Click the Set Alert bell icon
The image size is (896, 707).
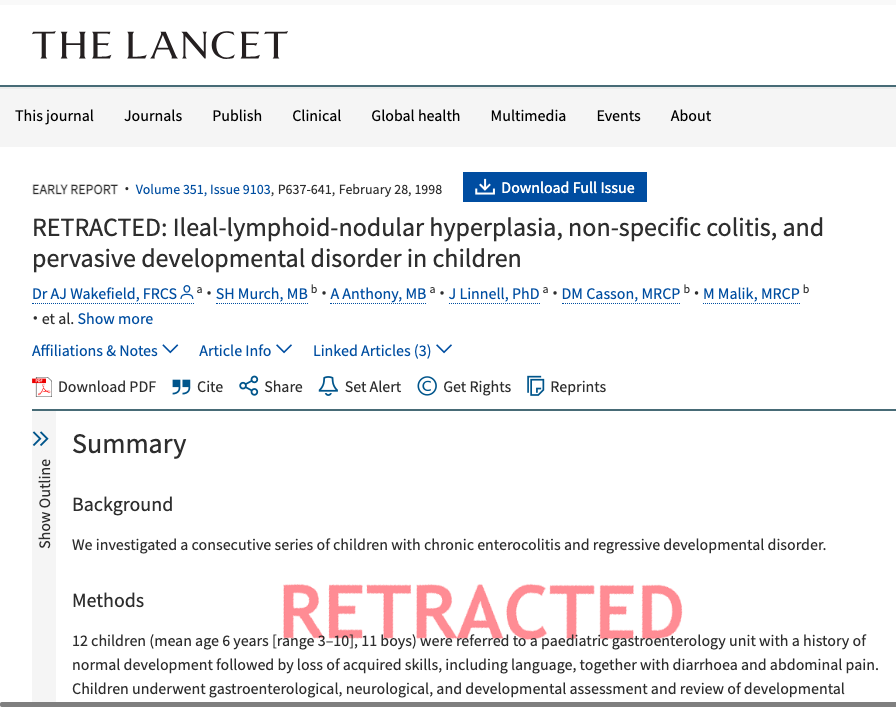(328, 387)
